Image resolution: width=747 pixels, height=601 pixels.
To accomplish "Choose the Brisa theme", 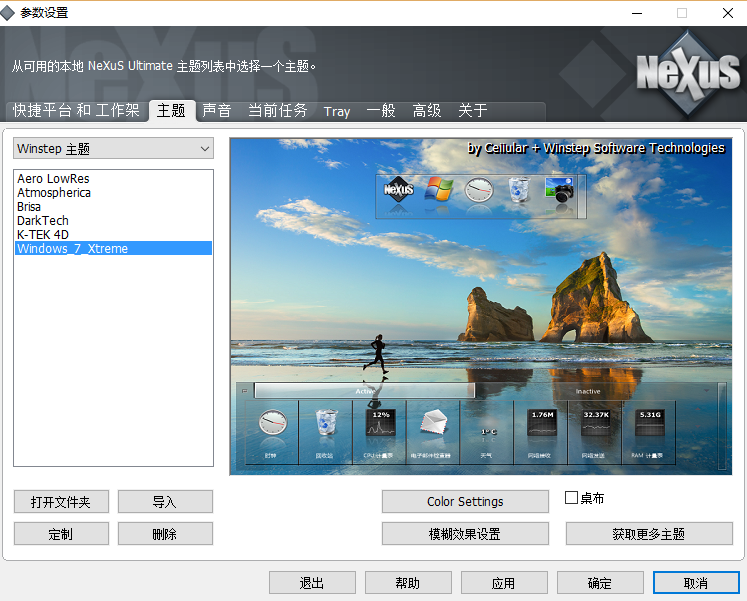I will [113, 207].
